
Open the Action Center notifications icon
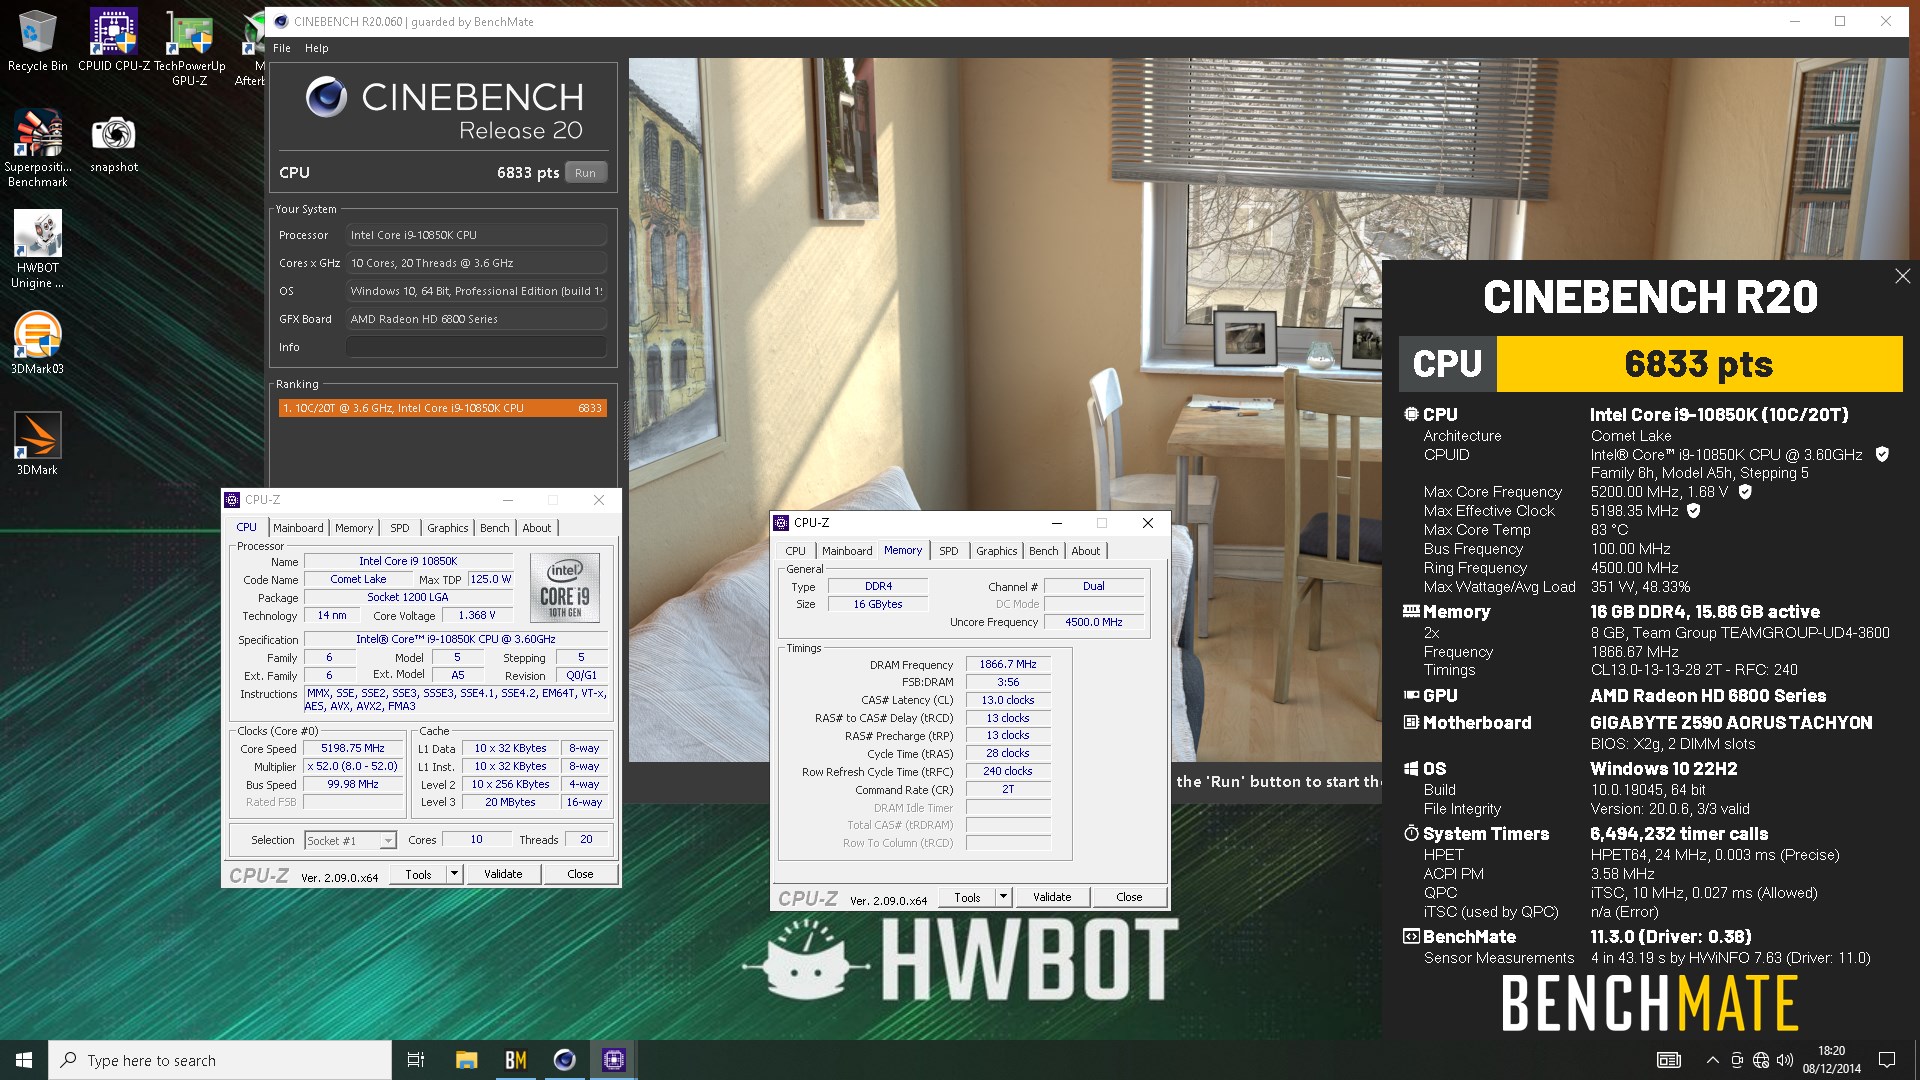click(x=1887, y=1060)
